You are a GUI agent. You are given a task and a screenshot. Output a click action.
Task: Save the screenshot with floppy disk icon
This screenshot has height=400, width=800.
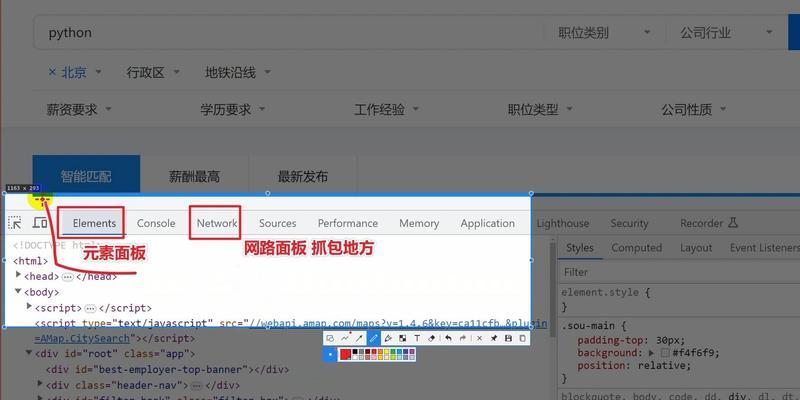point(508,338)
